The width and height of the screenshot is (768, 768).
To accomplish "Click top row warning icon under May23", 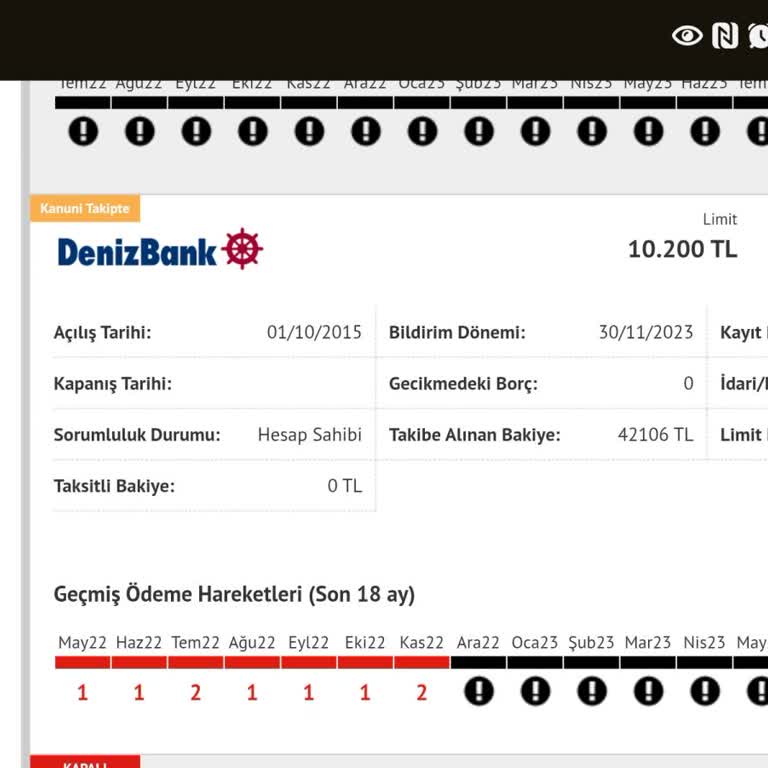I will point(648,131).
